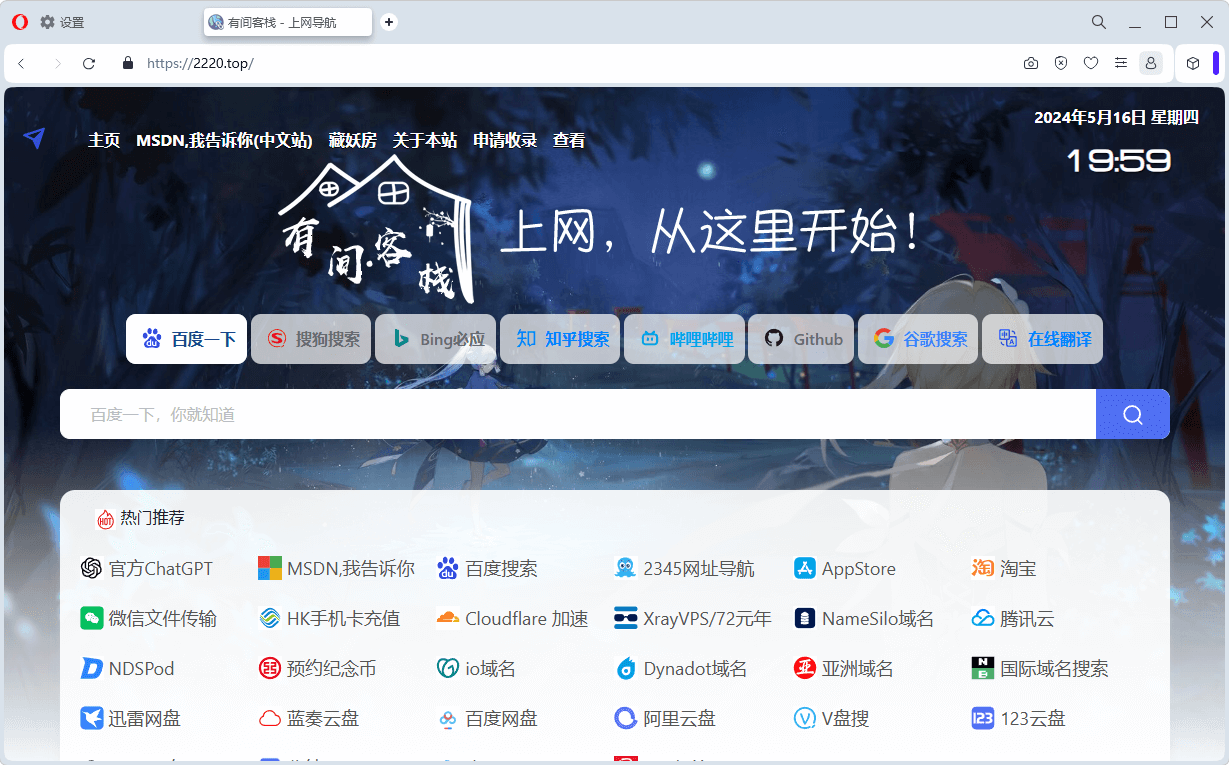Open the io域名 link

tap(477, 669)
